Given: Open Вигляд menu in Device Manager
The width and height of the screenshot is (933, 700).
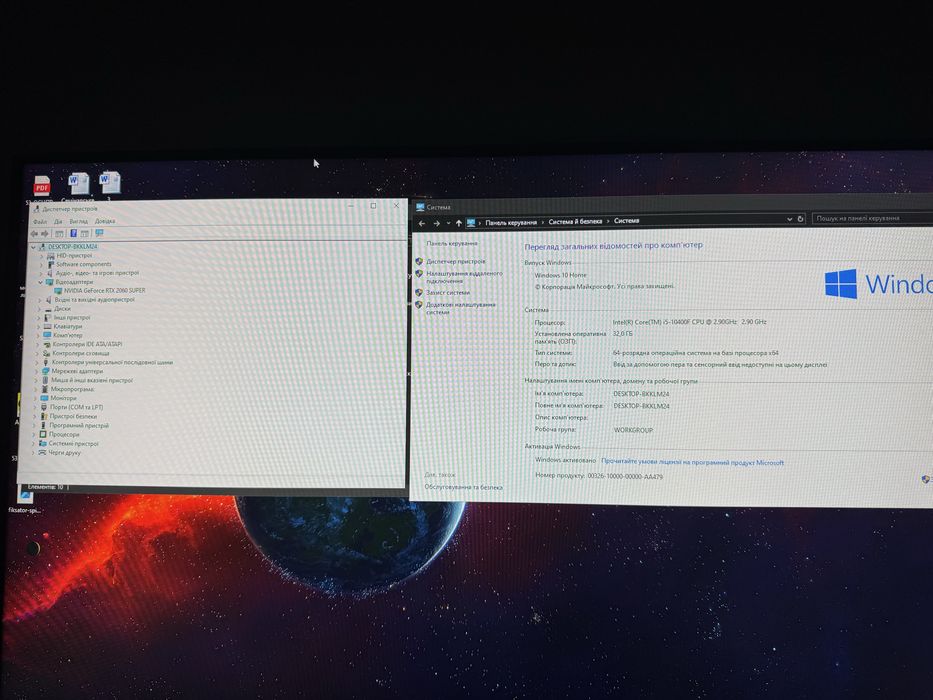Looking at the screenshot, I should tap(79, 221).
